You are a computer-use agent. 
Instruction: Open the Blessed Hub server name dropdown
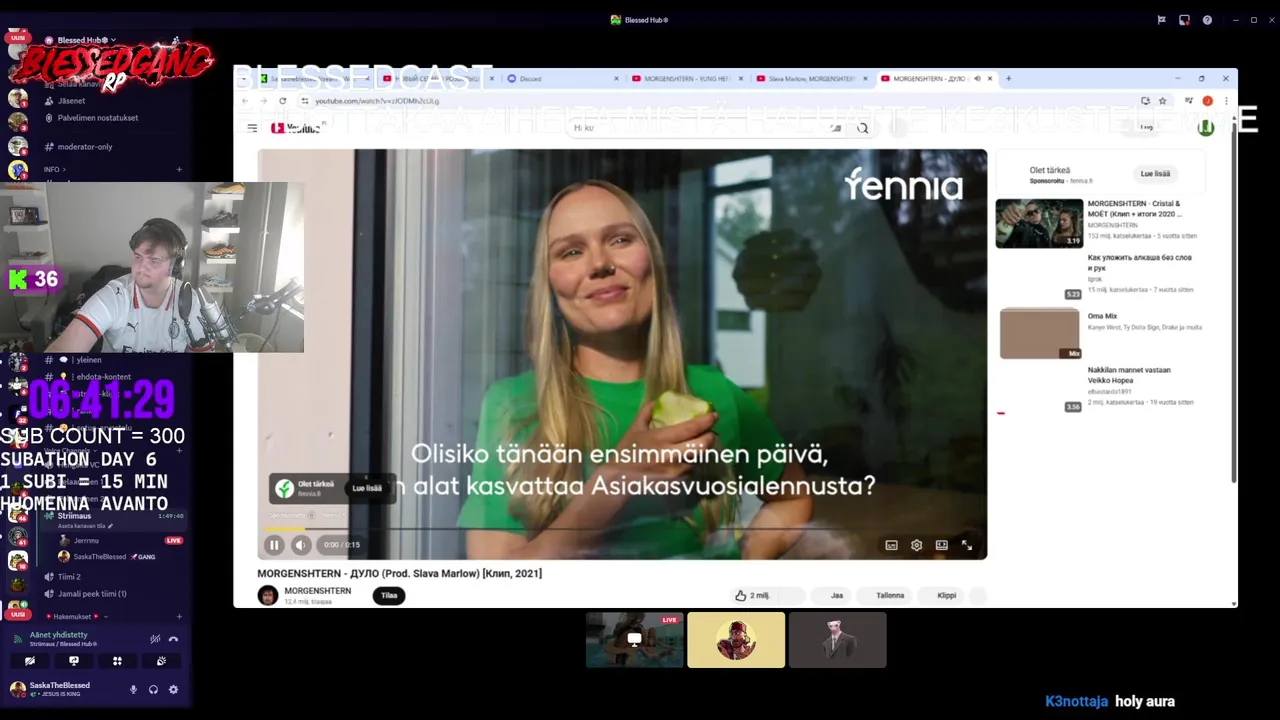click(87, 40)
